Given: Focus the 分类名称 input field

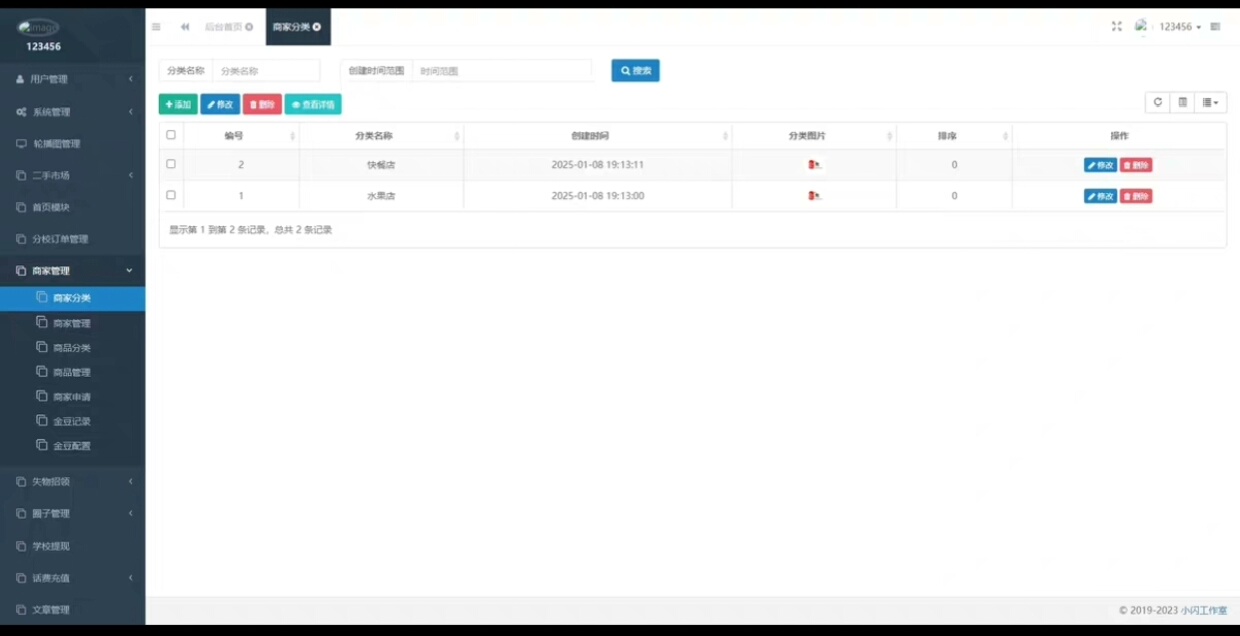Looking at the screenshot, I should coord(266,71).
